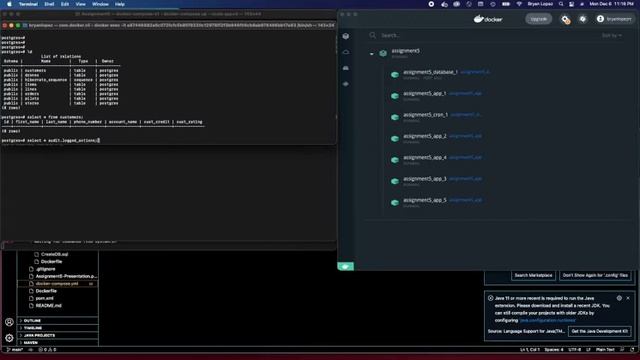
Task: Click the Docker Upgrade button
Action: (538, 19)
